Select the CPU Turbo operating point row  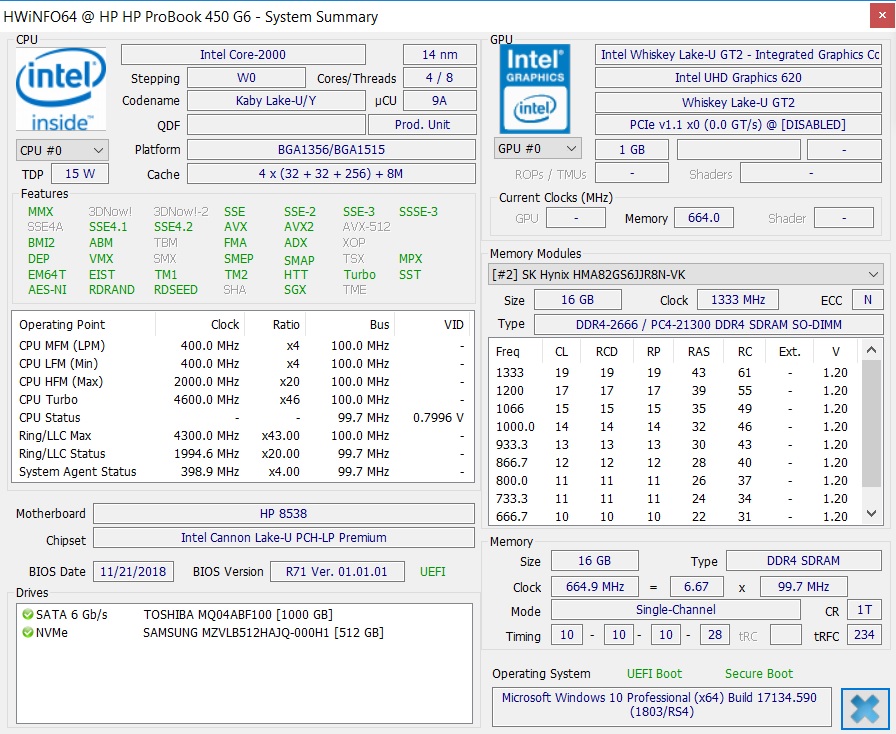243,400
